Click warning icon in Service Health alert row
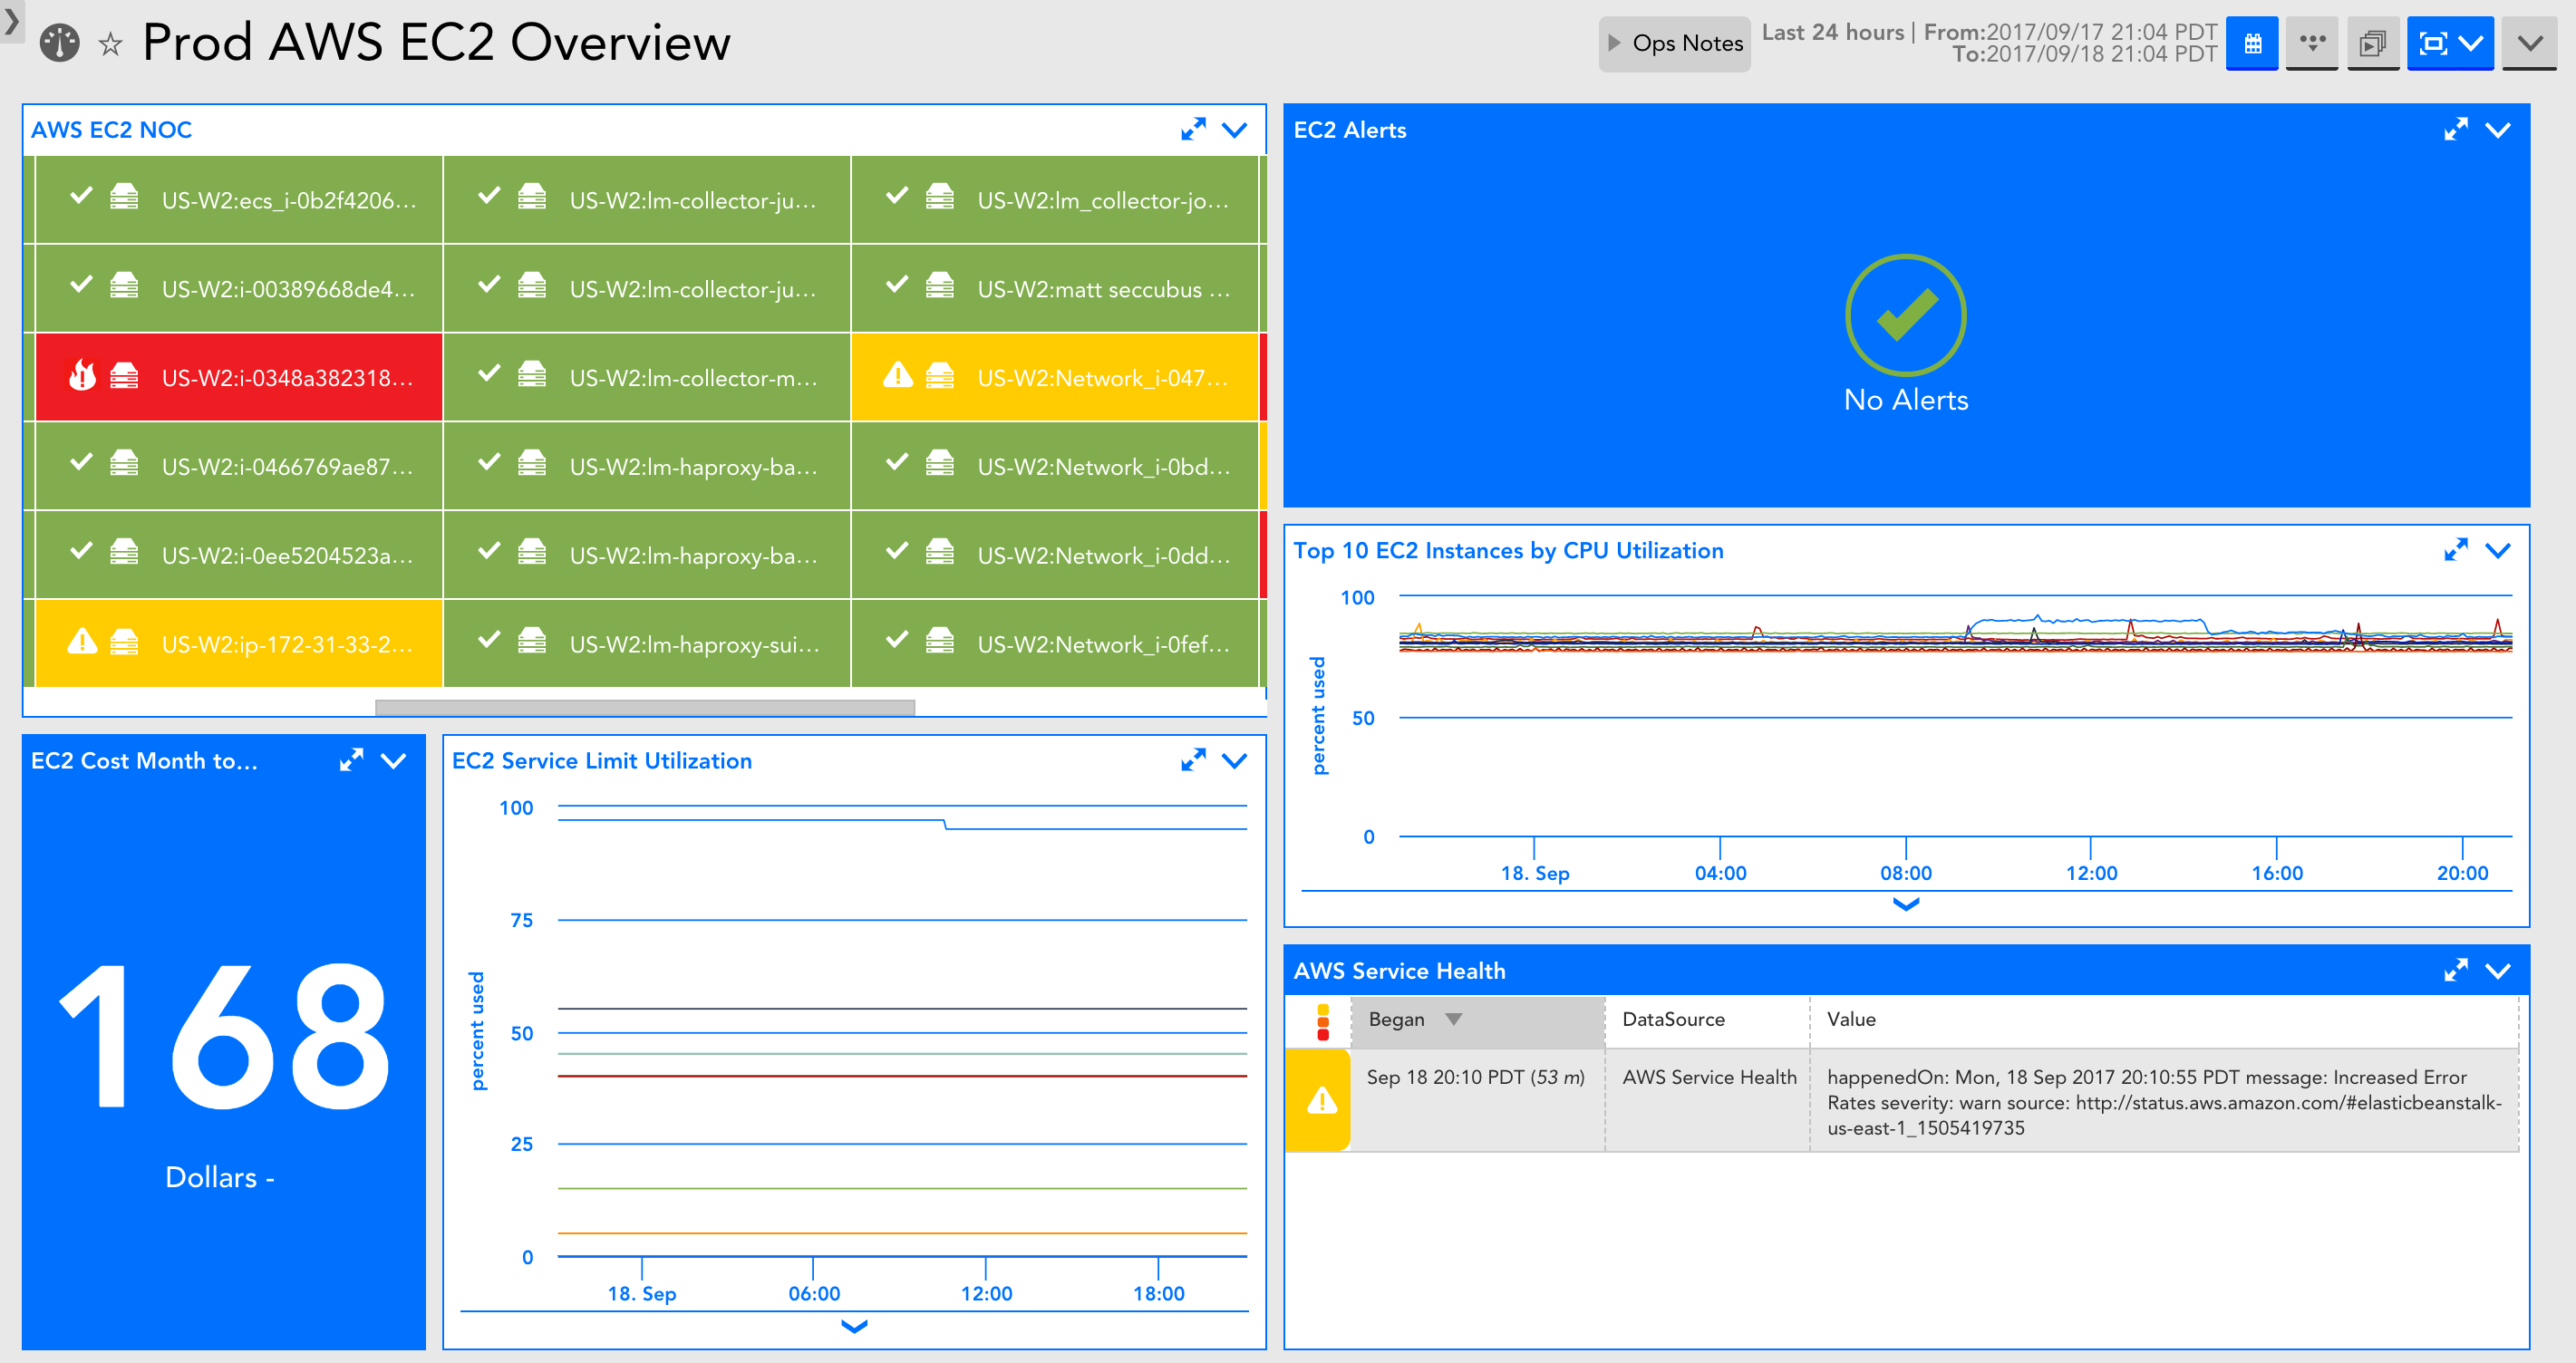The width and height of the screenshot is (2576, 1363). pos(1322,1101)
